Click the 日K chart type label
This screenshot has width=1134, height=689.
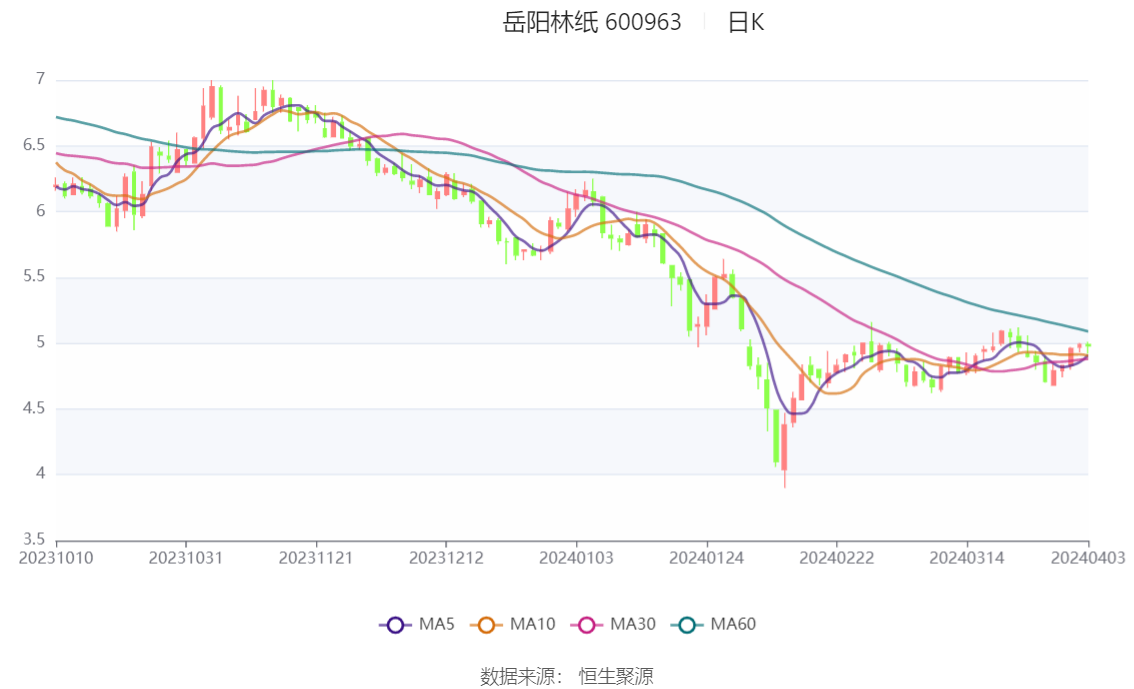pyautogui.click(x=746, y=23)
